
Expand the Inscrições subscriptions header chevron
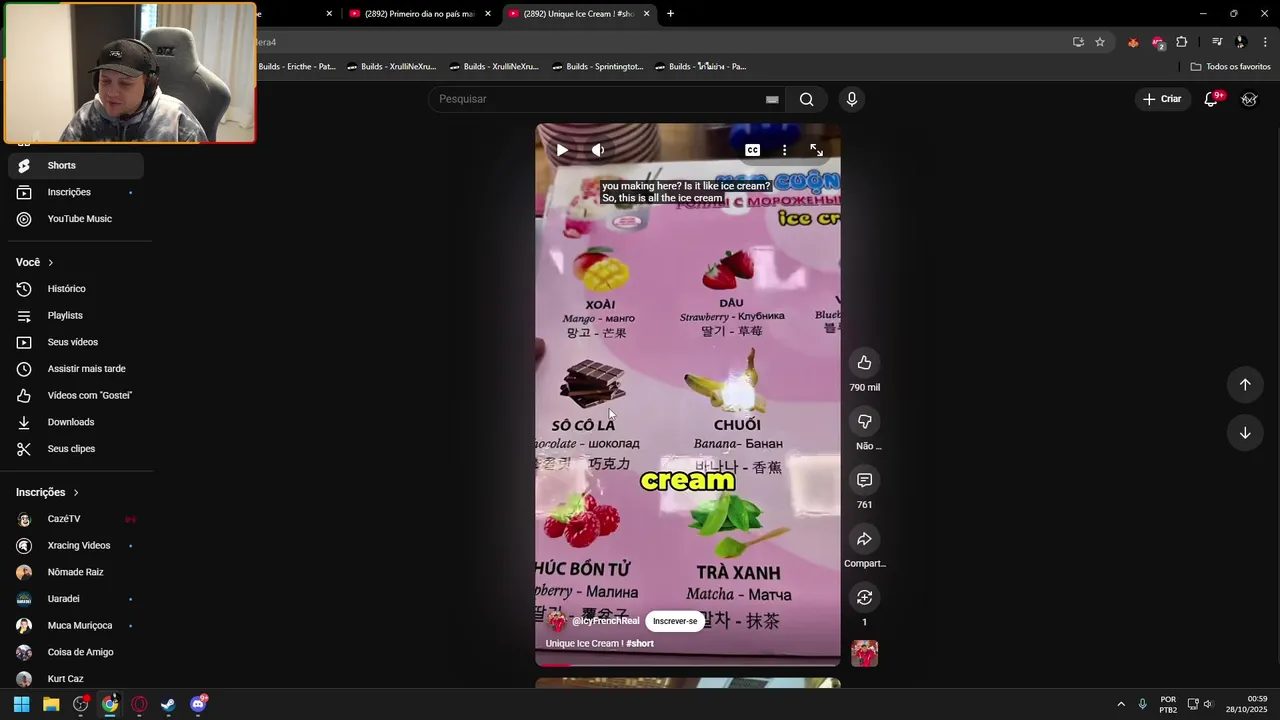(75, 492)
